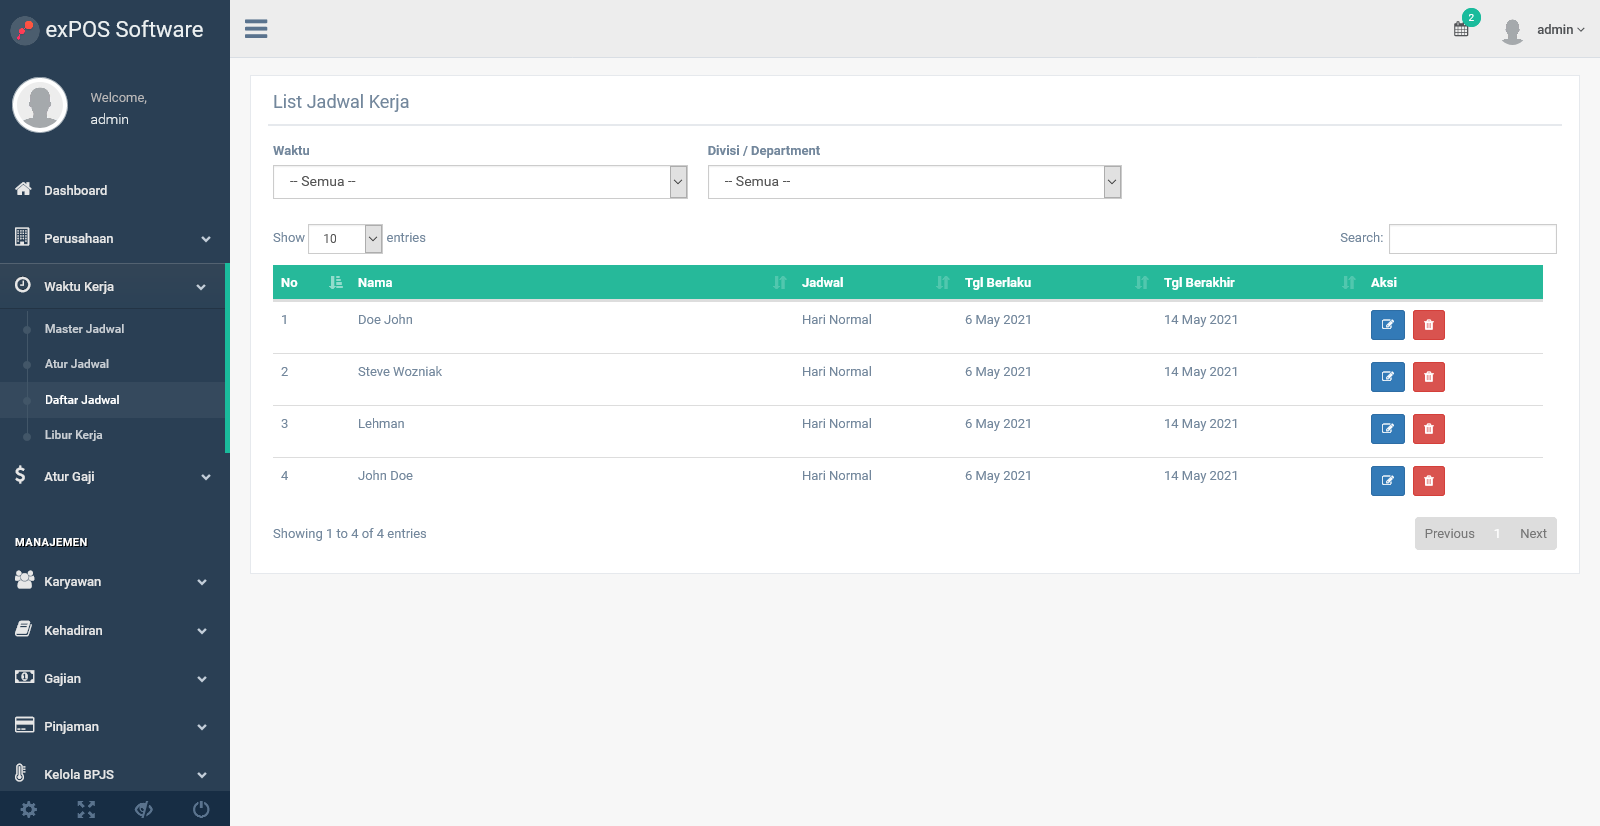Image resolution: width=1600 pixels, height=826 pixels.
Task: Focus the Search input field
Action: tap(1472, 239)
